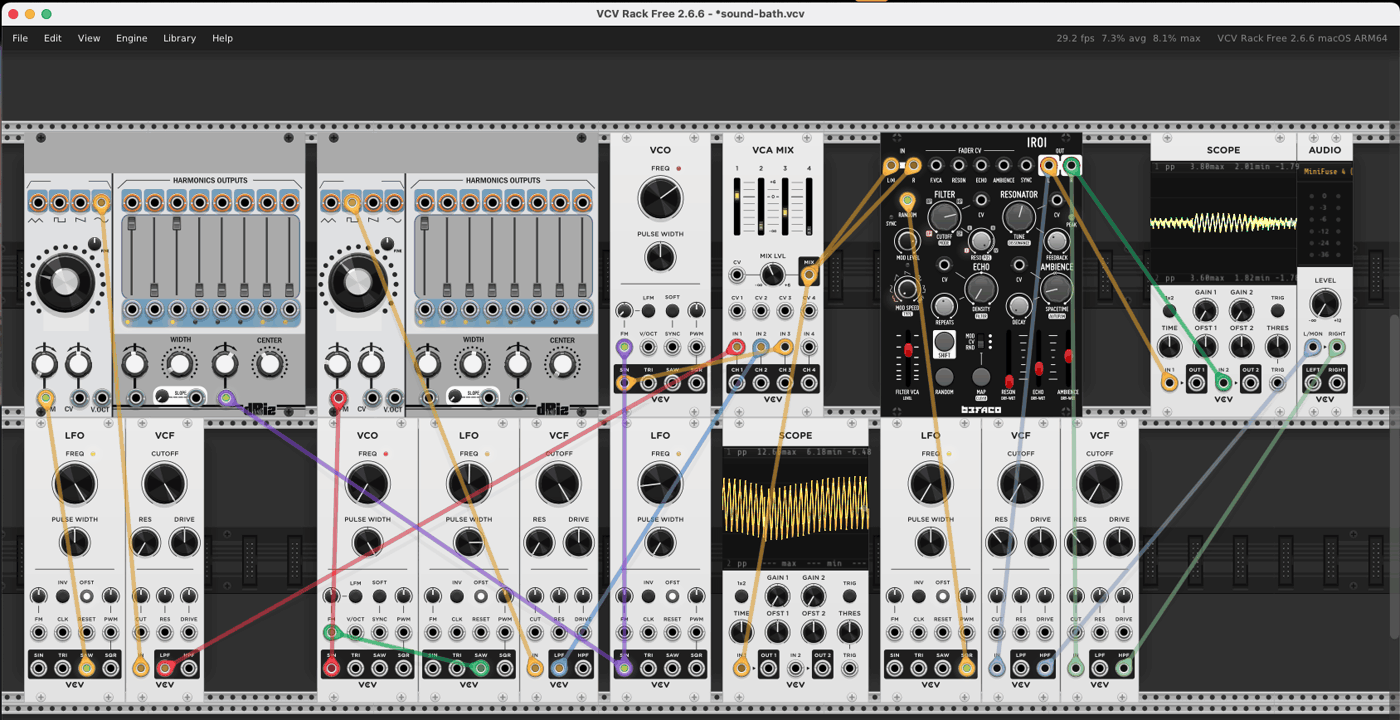Open the Library menu

(179, 38)
